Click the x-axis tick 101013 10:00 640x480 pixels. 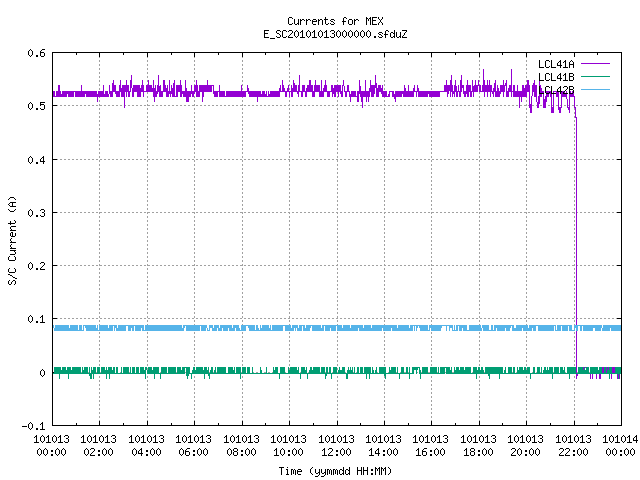[288, 445]
